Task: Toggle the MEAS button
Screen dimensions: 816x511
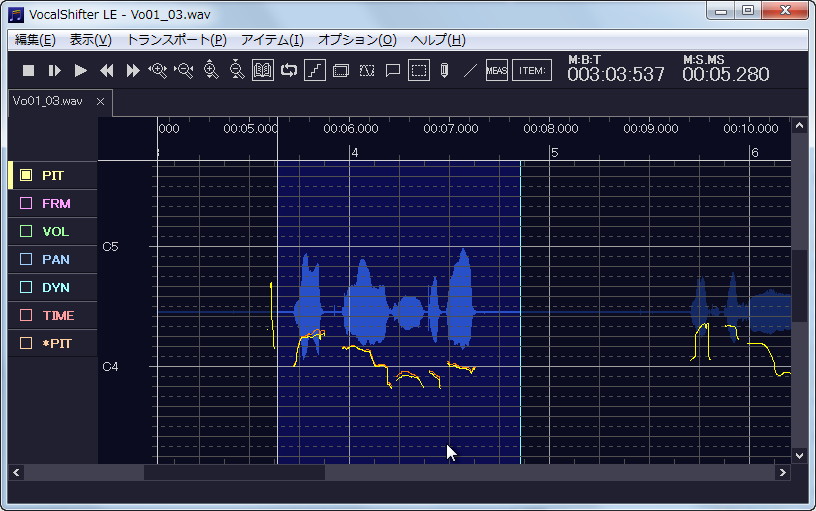Action: point(497,70)
